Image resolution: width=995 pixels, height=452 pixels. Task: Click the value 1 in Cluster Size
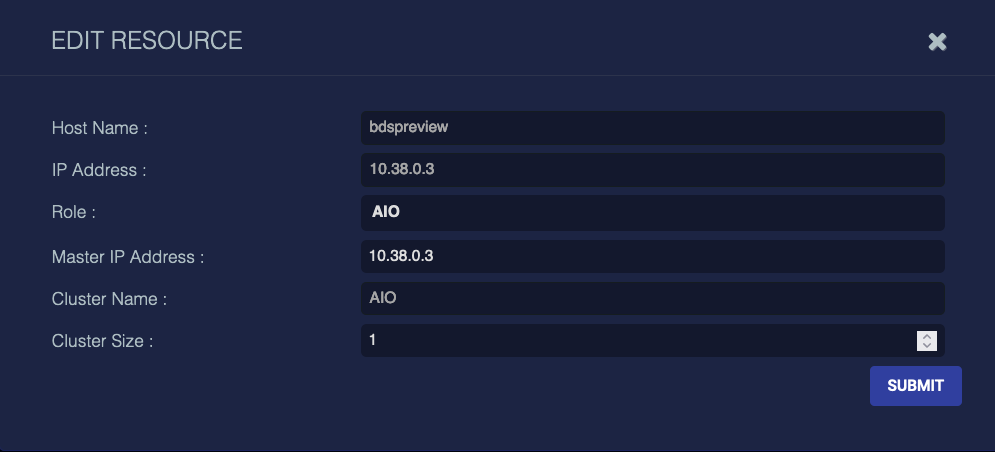(373, 341)
